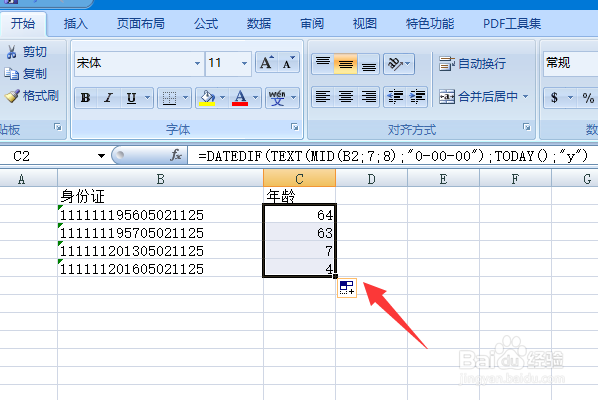Image resolution: width=598 pixels, height=400 pixels.
Task: Click the insert function fx icon
Action: 176,156
